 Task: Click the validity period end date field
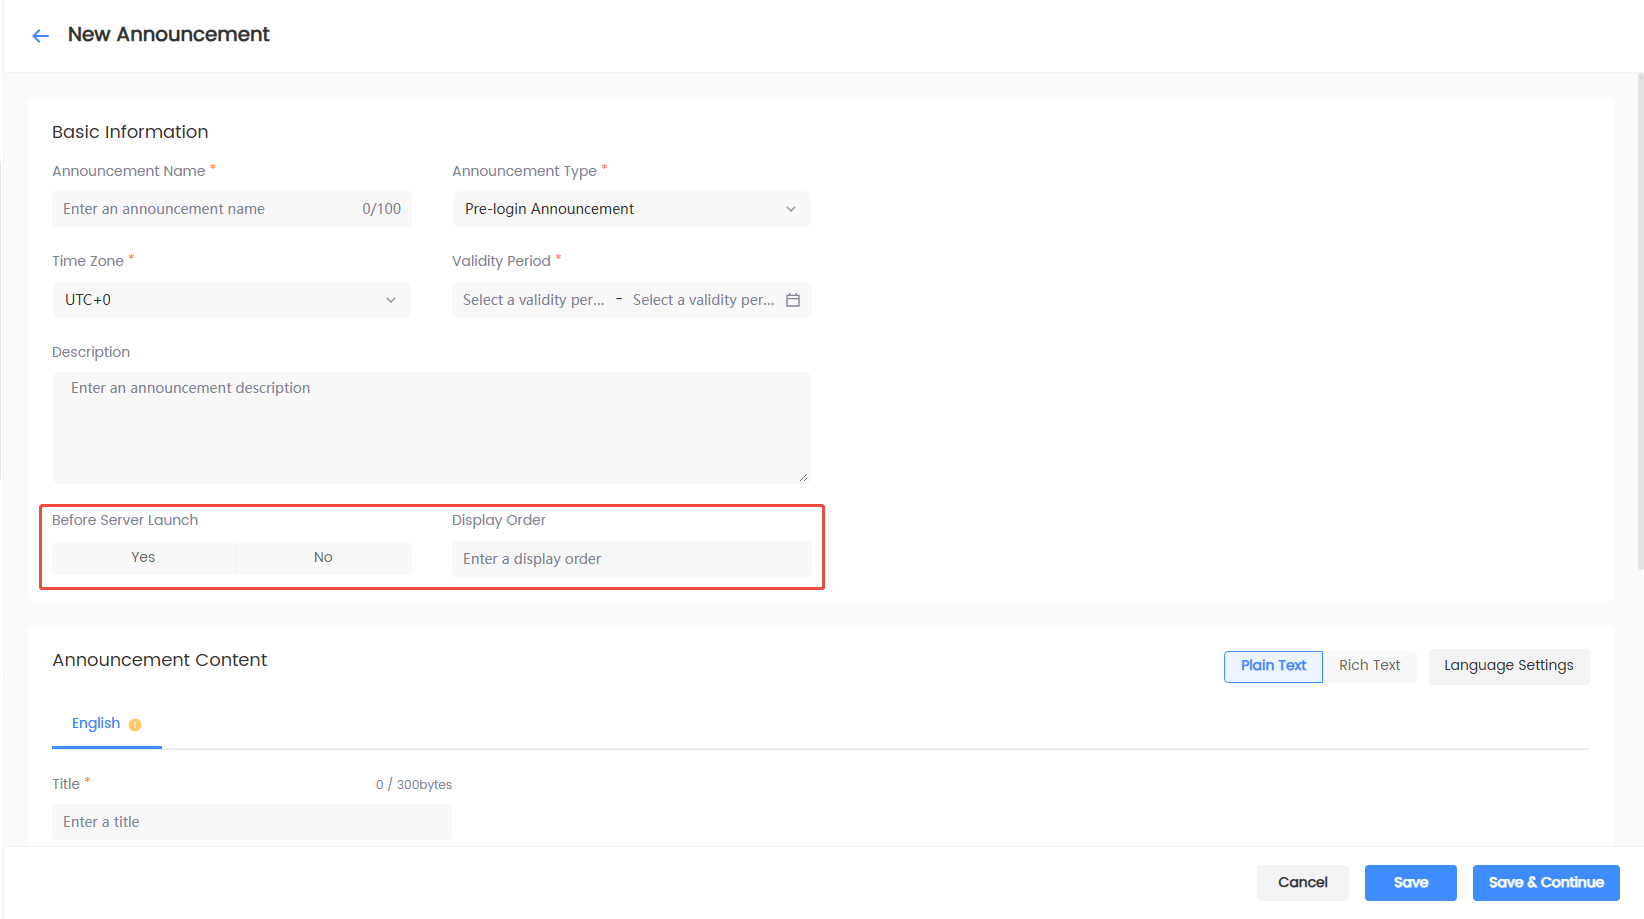[x=704, y=300]
